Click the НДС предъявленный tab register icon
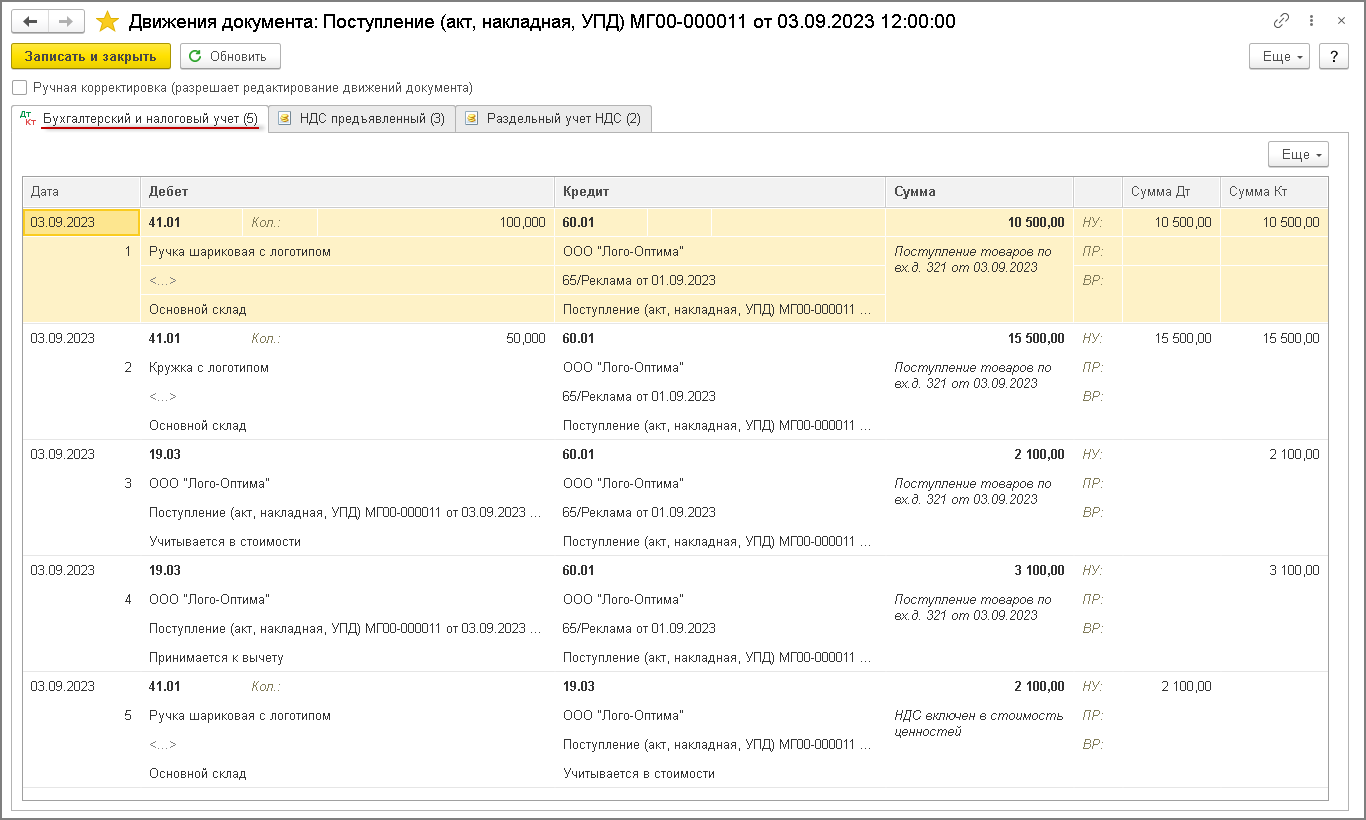 (x=285, y=119)
